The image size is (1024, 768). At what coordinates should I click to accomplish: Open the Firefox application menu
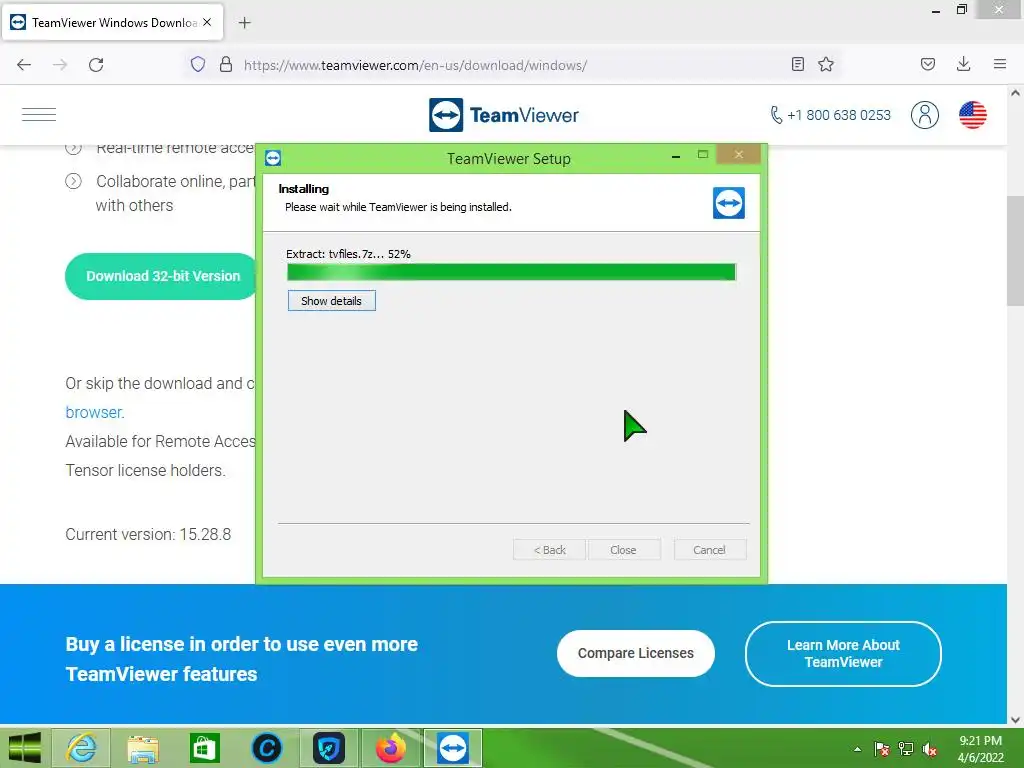point(1000,64)
